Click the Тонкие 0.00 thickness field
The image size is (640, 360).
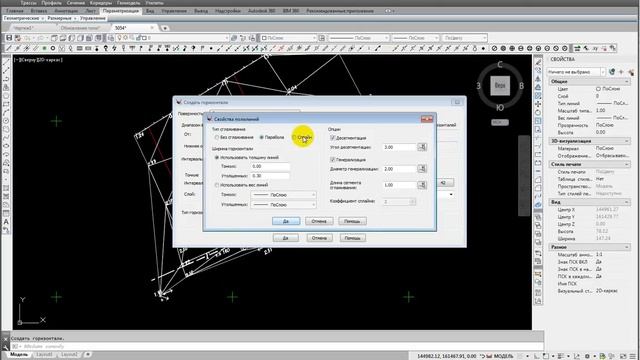click(270, 166)
